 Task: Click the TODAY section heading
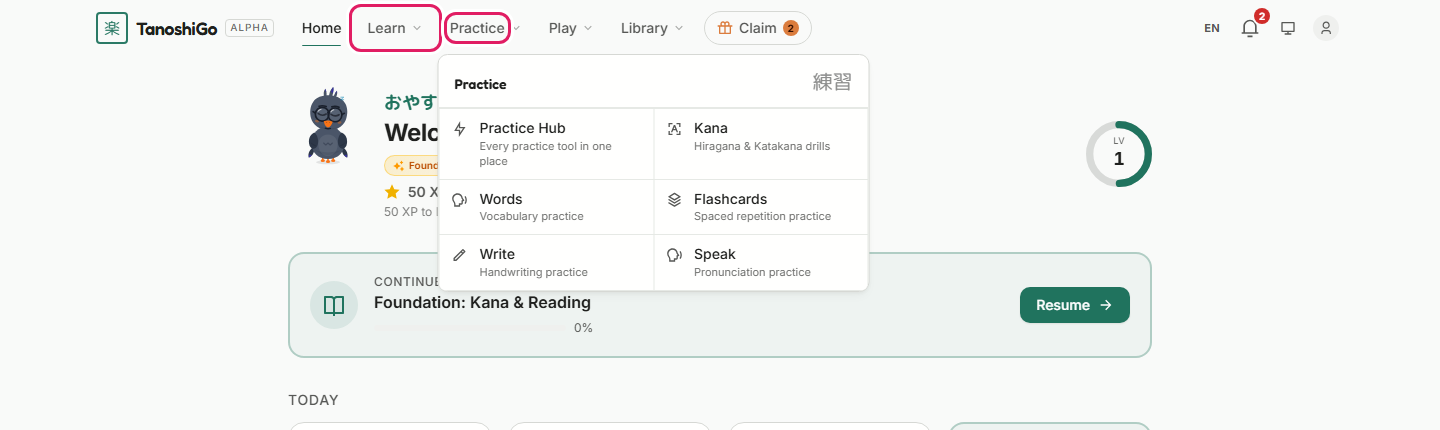(x=314, y=400)
